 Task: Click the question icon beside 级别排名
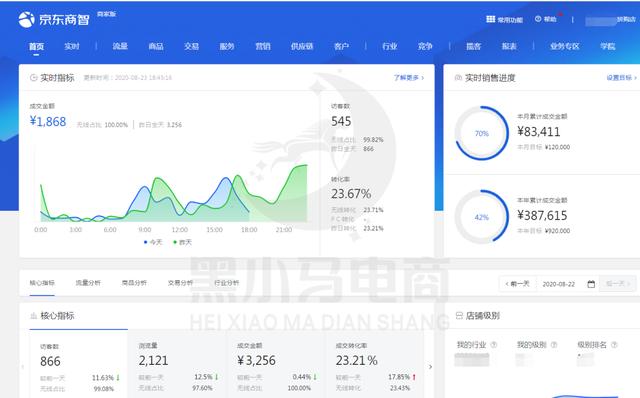[x=614, y=345]
